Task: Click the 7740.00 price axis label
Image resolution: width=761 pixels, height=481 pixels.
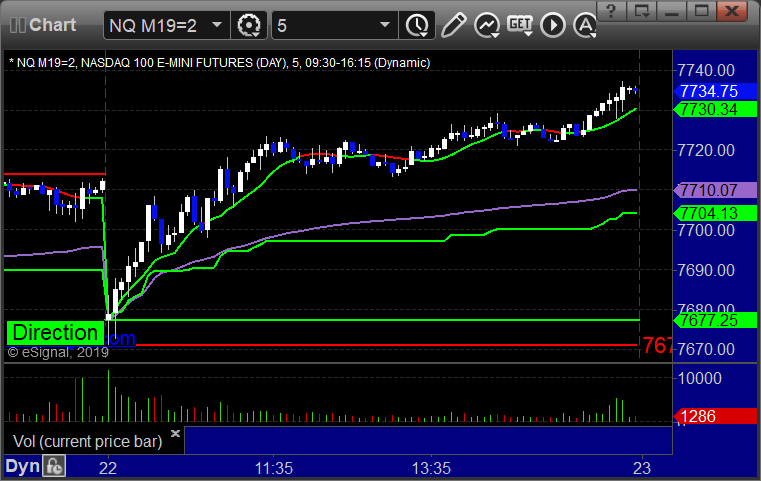Action: 706,70
